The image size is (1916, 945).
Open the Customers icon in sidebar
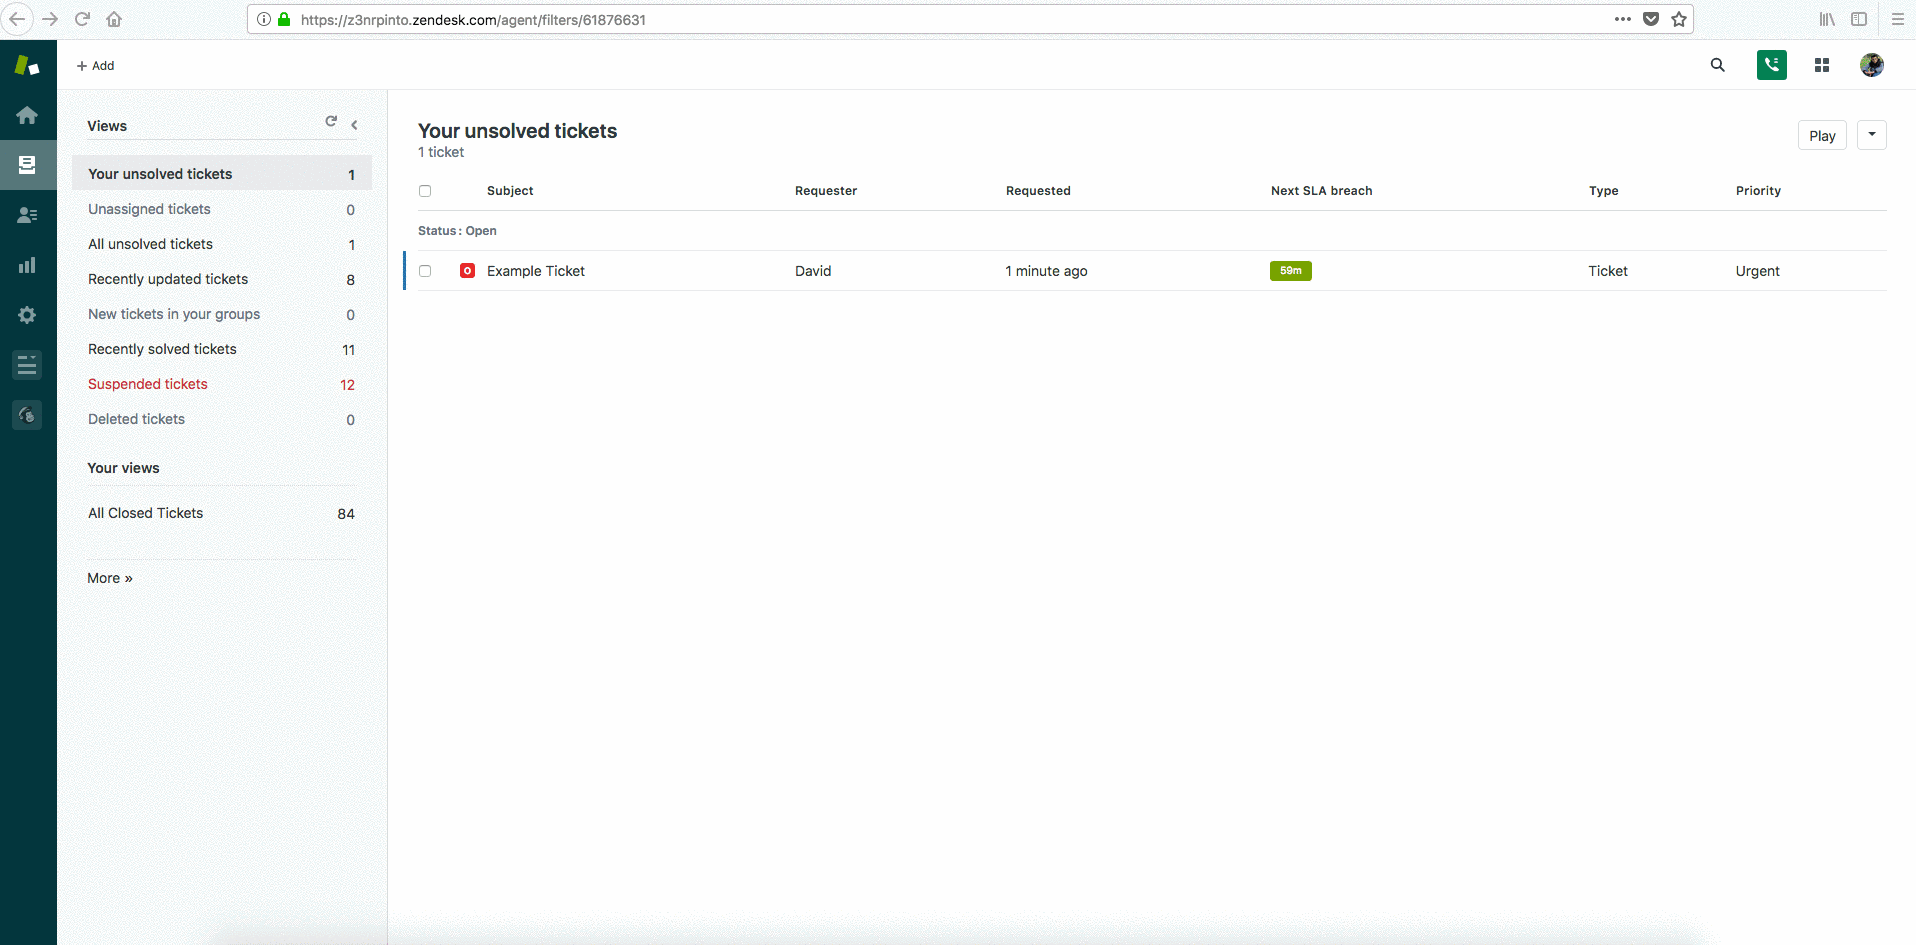27,215
